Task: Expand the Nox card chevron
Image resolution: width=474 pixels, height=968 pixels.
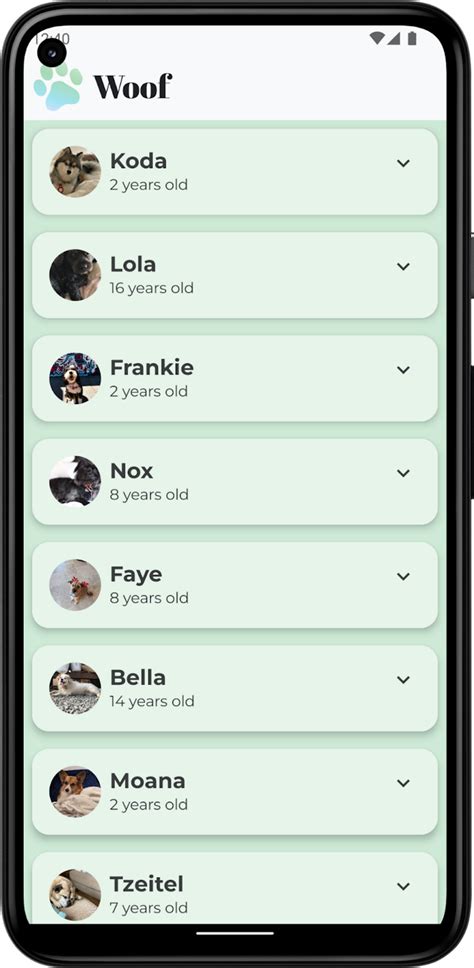Action: click(403, 473)
